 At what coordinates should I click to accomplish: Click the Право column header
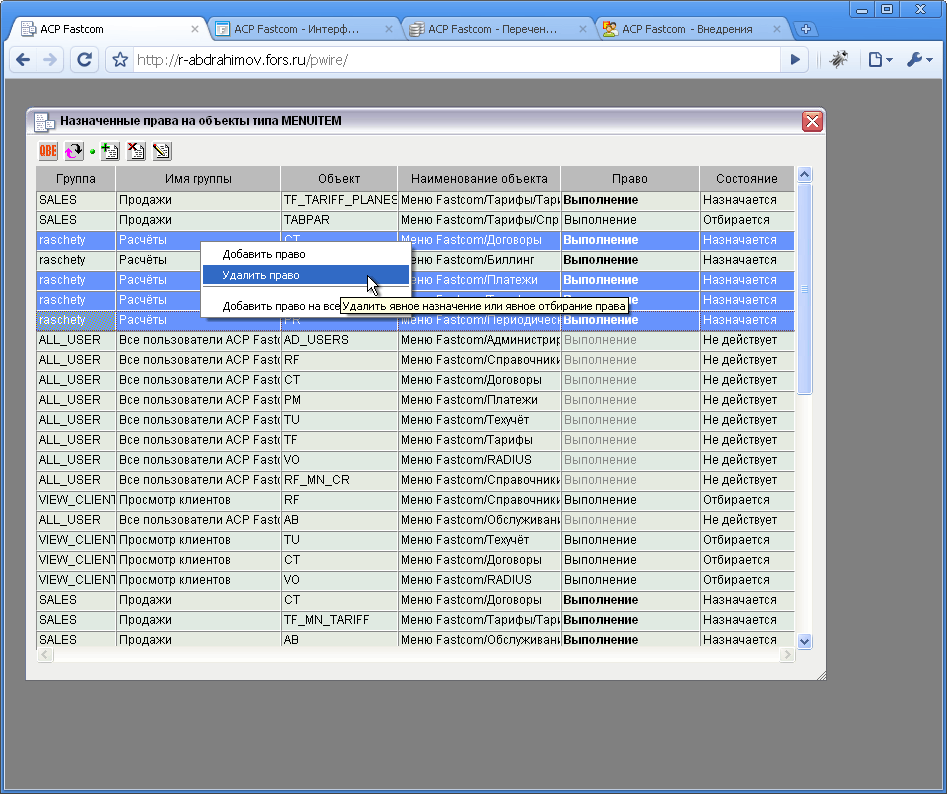click(x=629, y=179)
